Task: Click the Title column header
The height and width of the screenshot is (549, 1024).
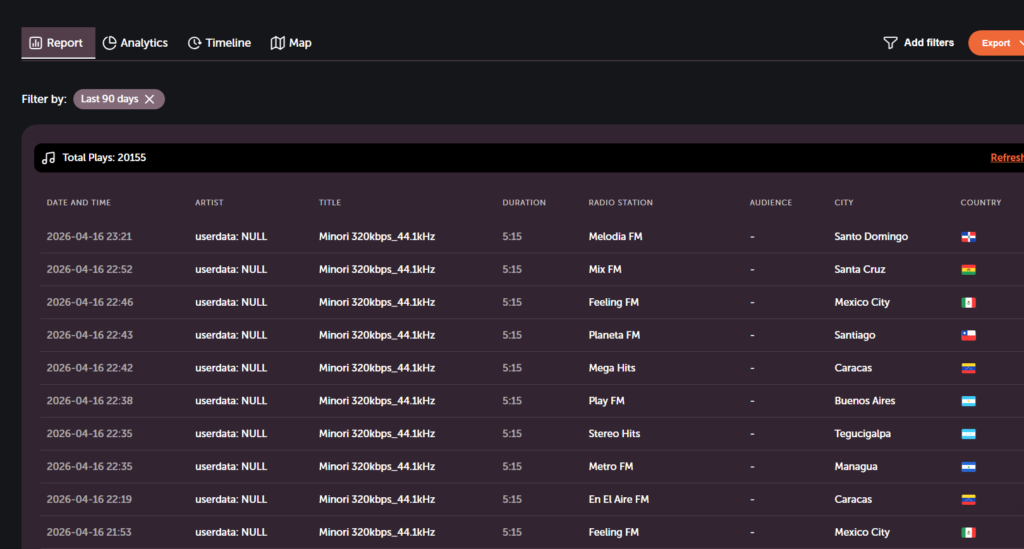Action: (330, 203)
